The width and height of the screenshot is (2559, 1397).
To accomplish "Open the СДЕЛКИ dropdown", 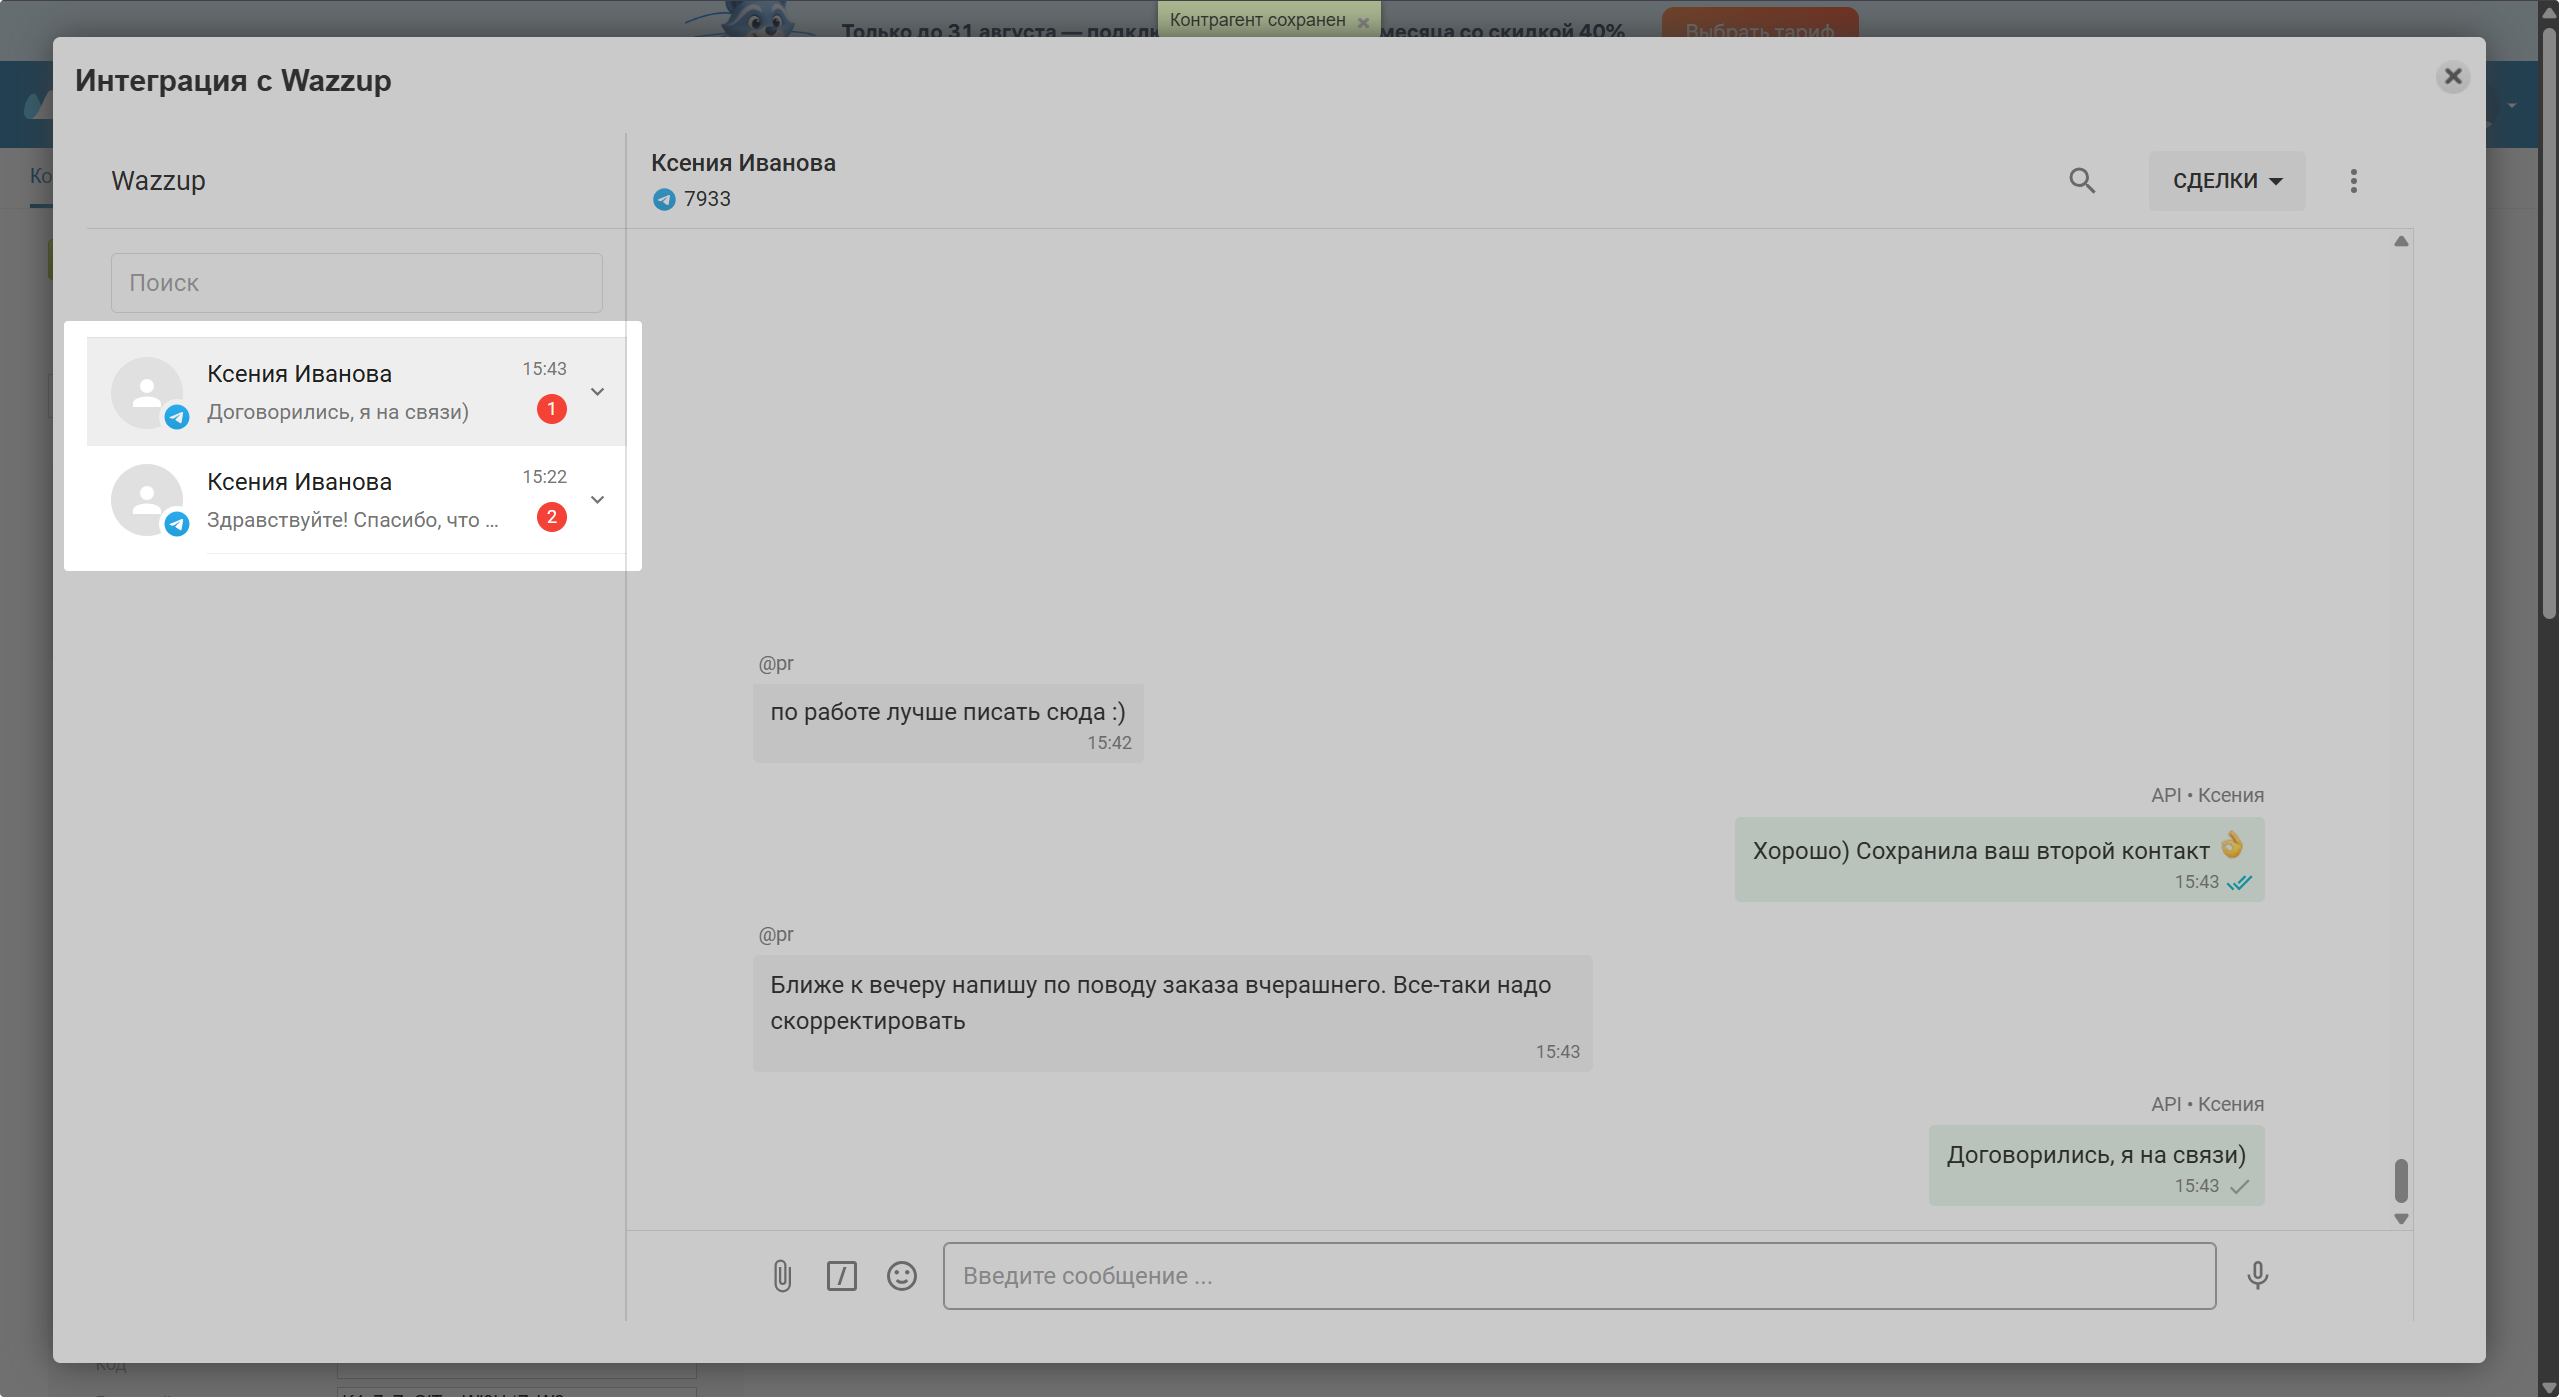I will (x=2226, y=181).
